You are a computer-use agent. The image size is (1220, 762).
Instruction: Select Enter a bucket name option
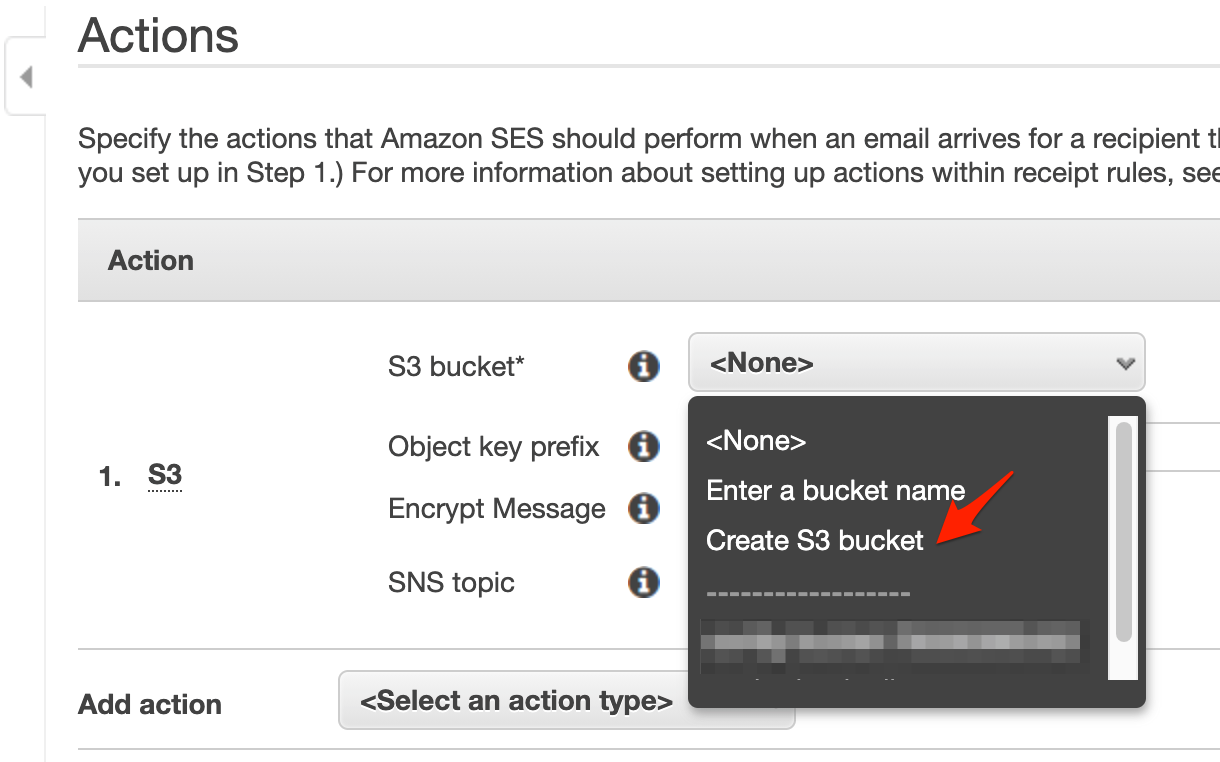(x=835, y=490)
